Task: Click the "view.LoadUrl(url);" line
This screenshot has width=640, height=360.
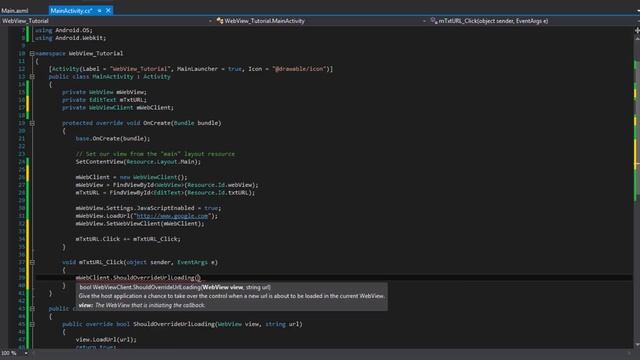Action: (106, 340)
